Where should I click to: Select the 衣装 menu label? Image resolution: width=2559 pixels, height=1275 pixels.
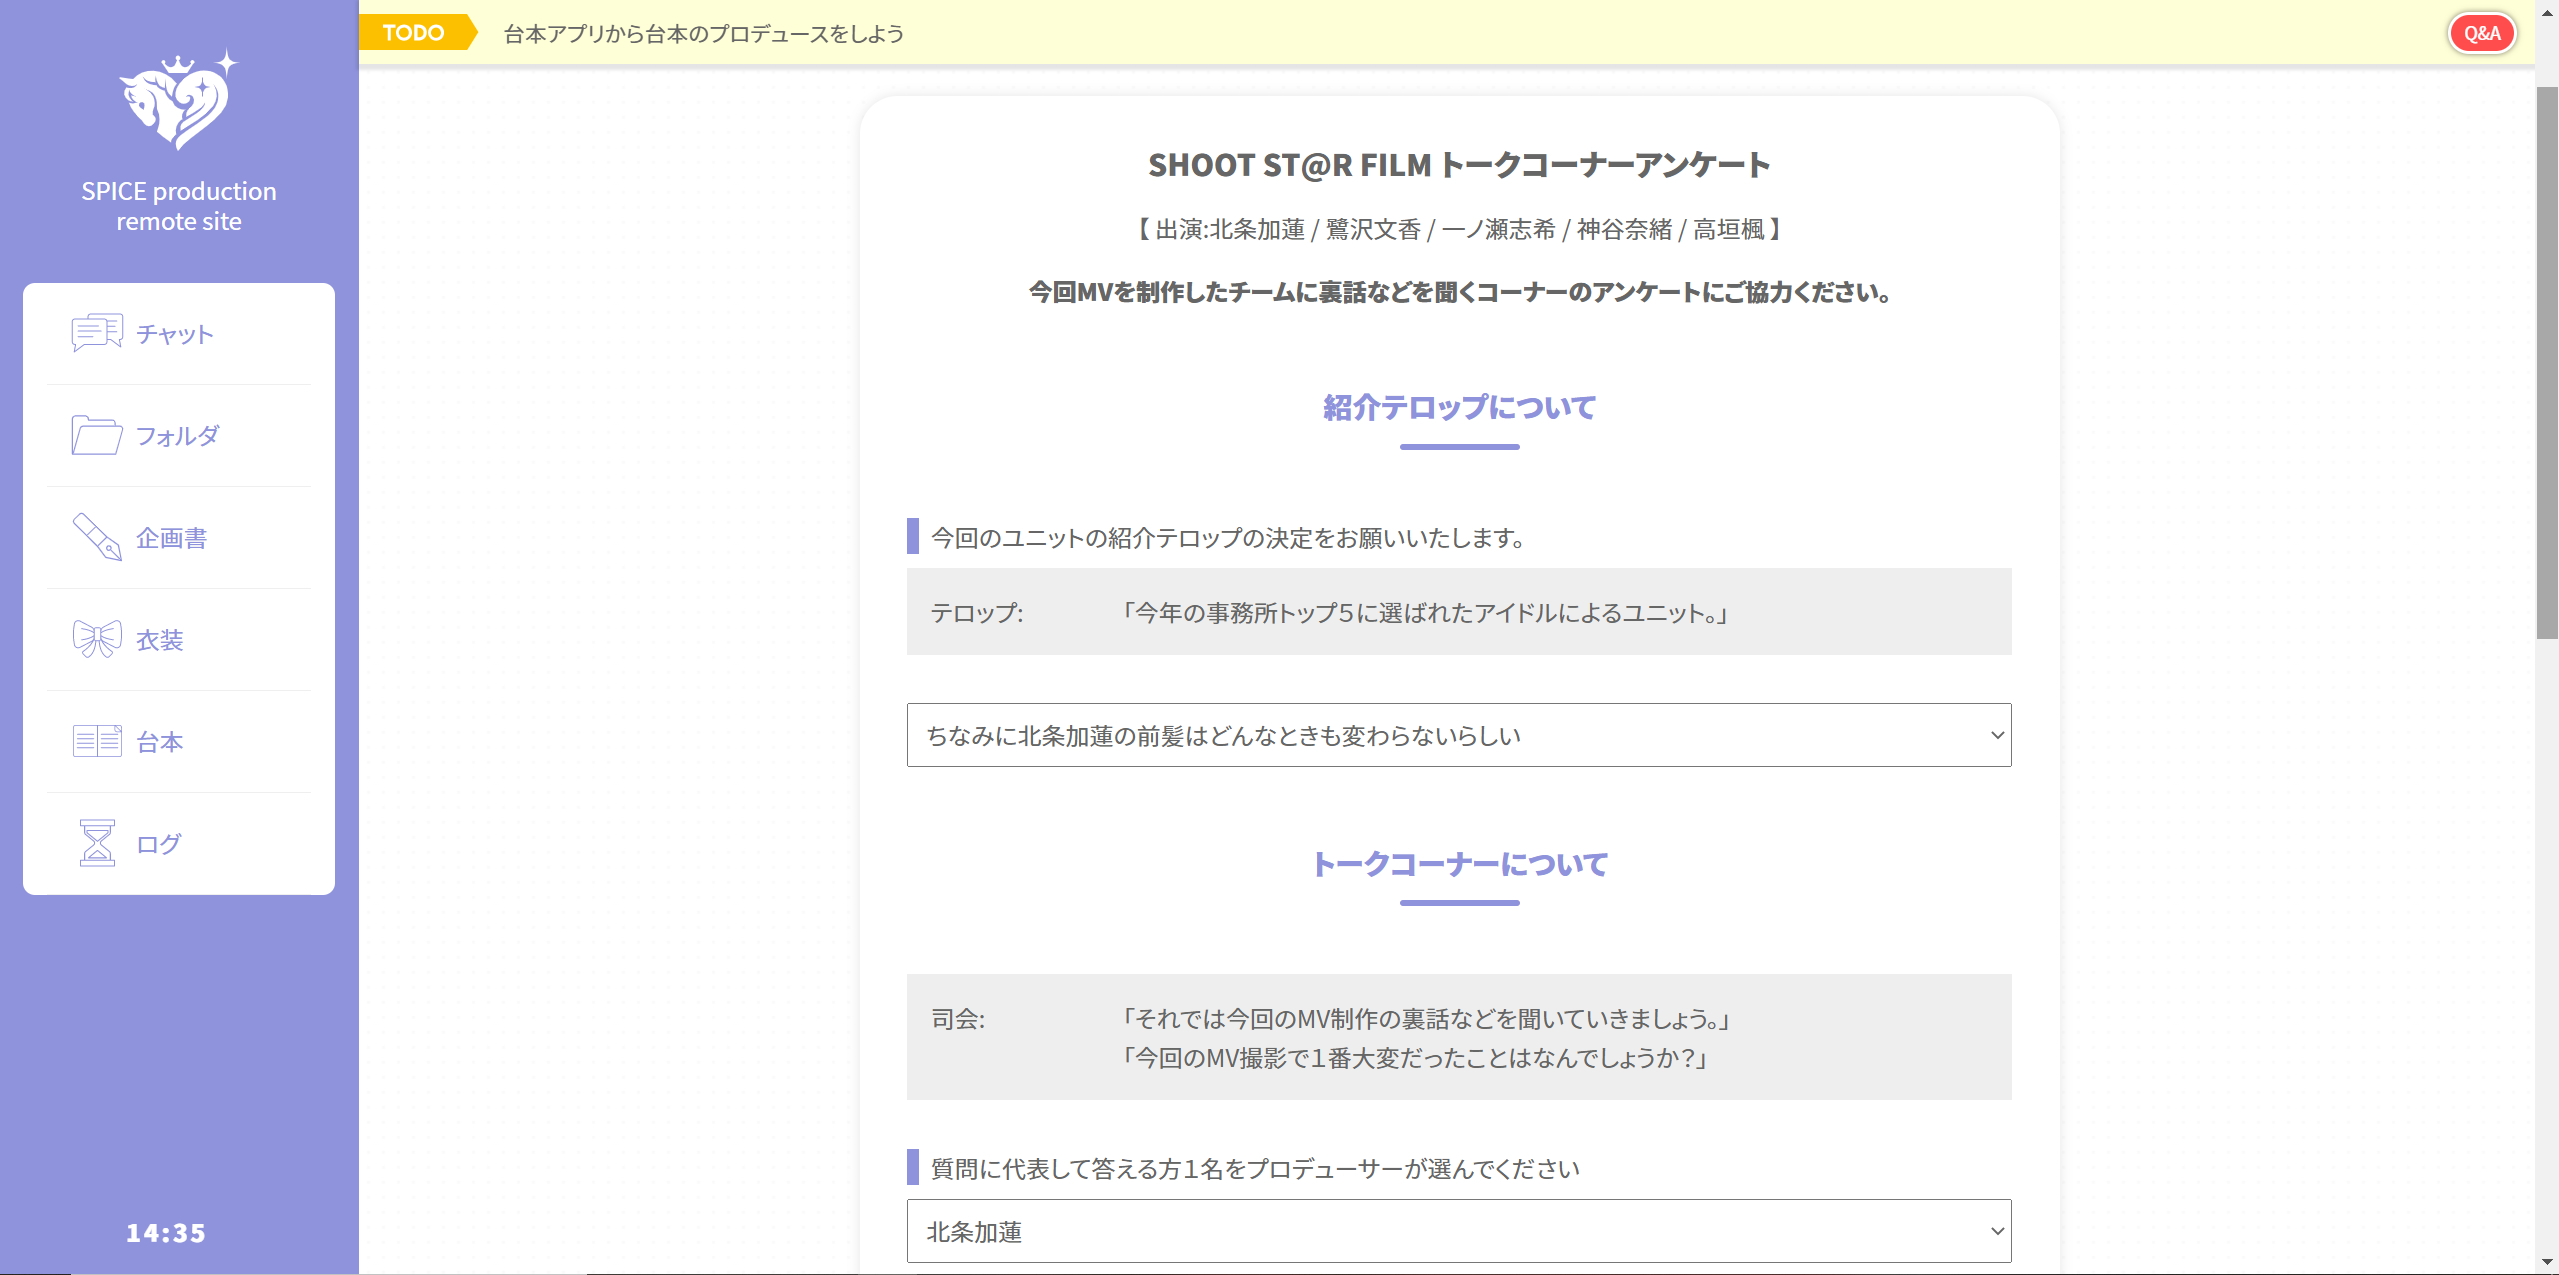pos(160,640)
